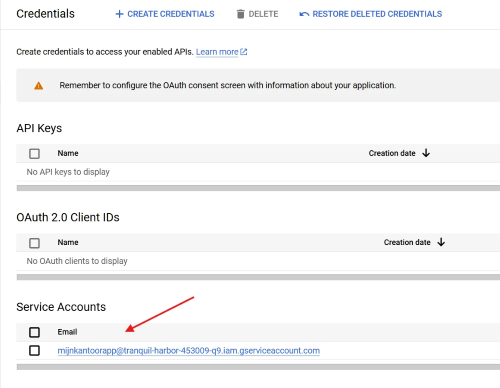Tick checkbox for mijnkantoorapp service account
This screenshot has height=388, width=500.
click(34, 351)
